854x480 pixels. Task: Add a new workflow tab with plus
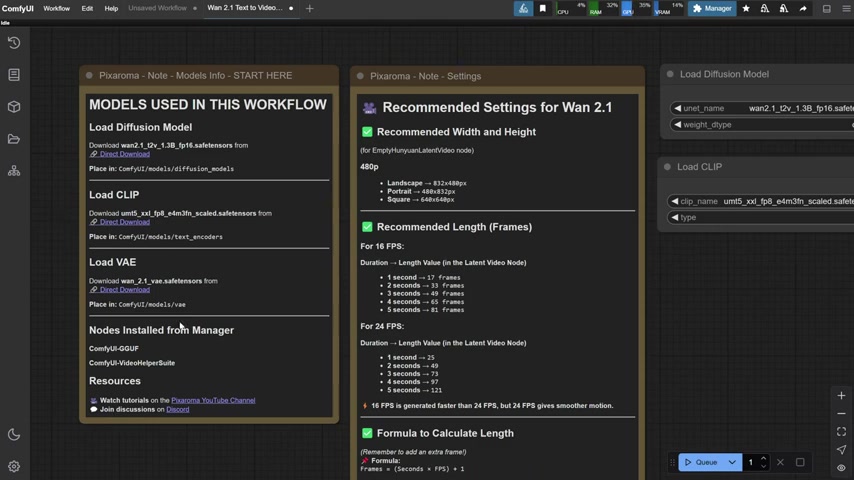pyautogui.click(x=309, y=8)
